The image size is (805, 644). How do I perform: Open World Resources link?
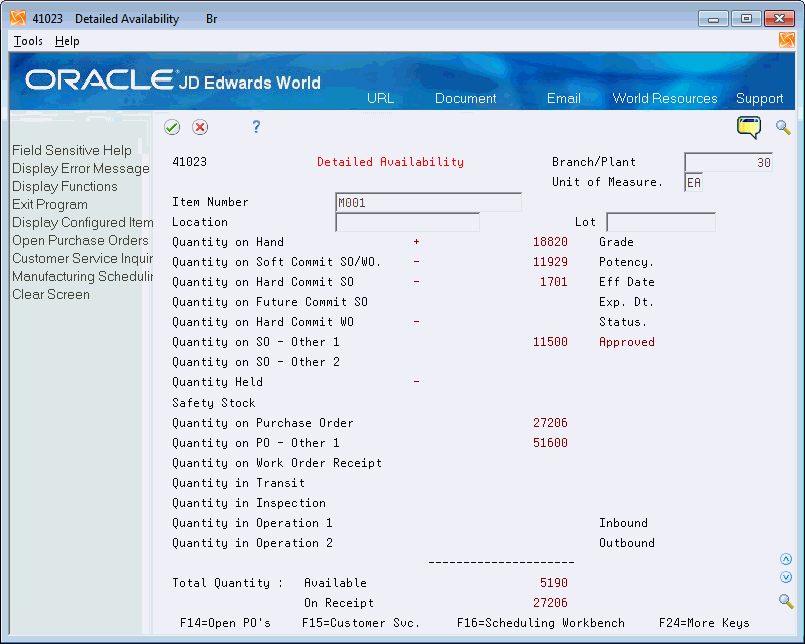(x=664, y=98)
